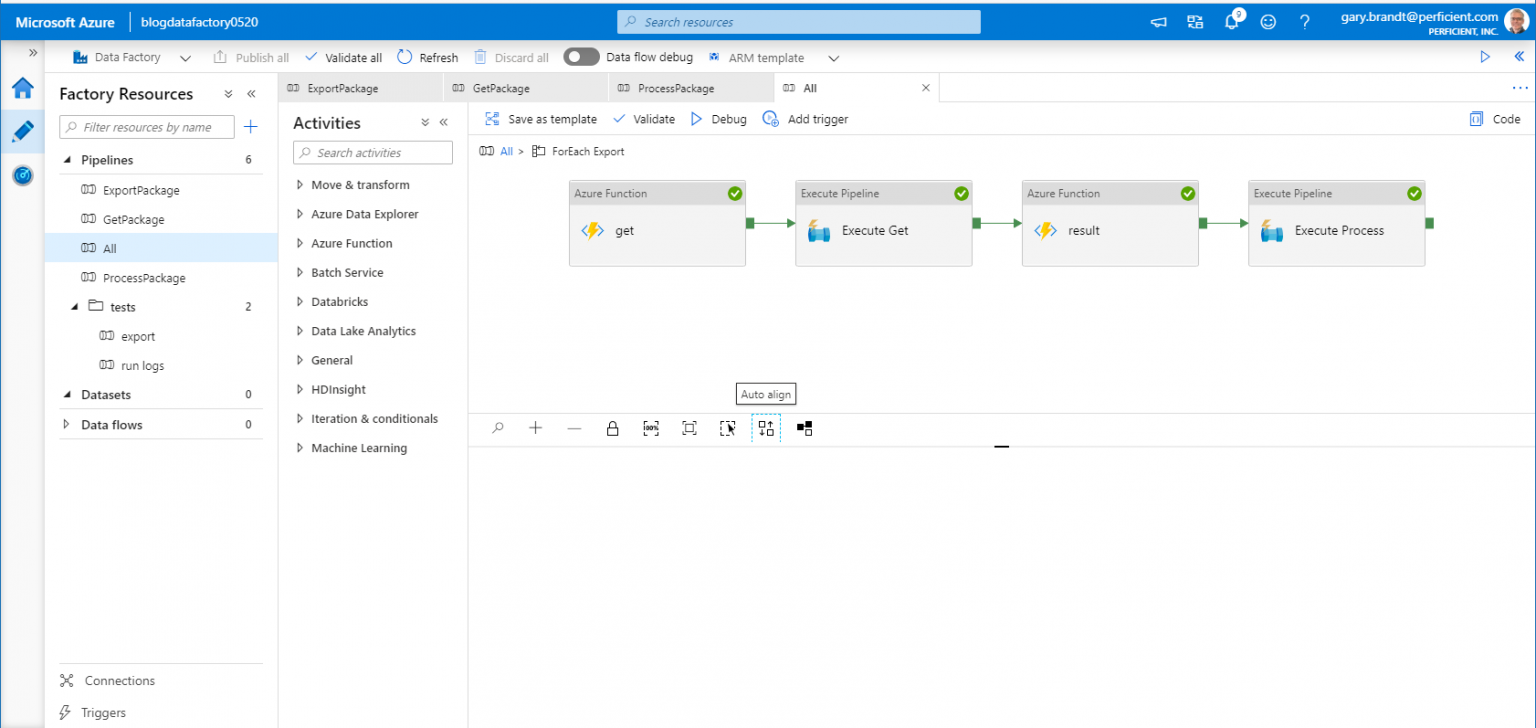
Task: Add new resource with plus icon
Action: [x=251, y=127]
